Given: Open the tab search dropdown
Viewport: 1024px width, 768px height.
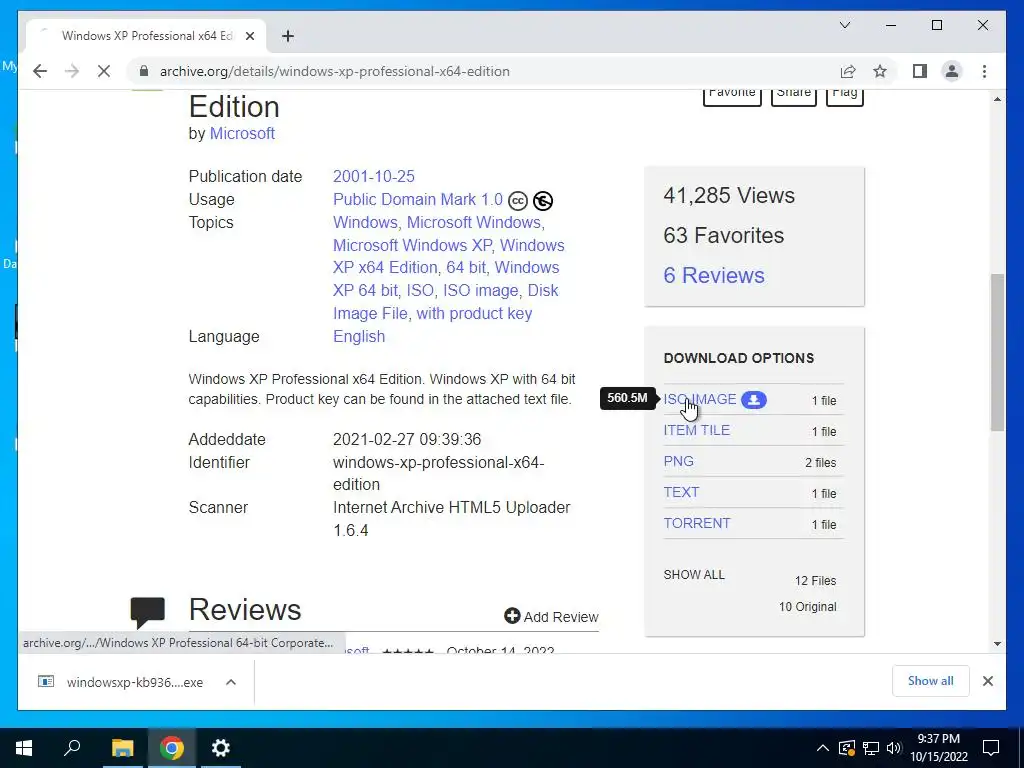Looking at the screenshot, I should [844, 25].
